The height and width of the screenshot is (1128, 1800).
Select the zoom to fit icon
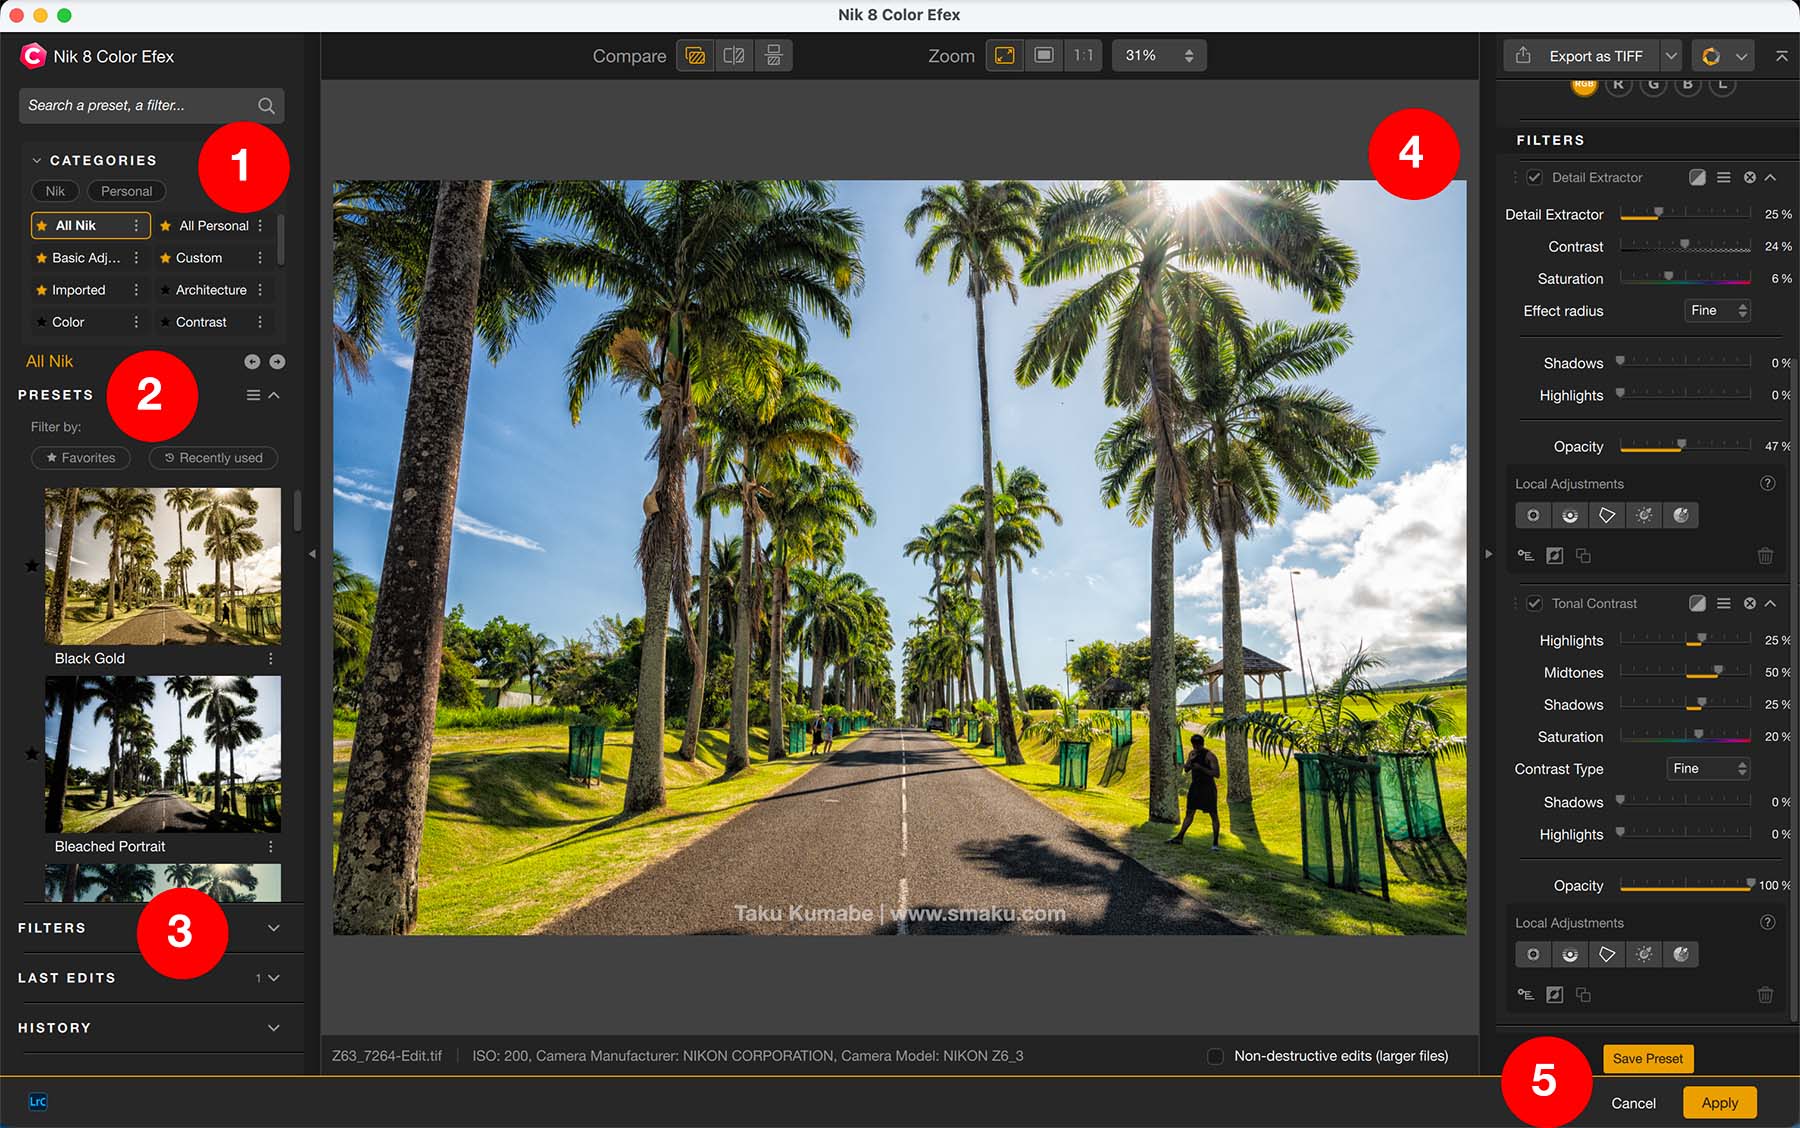tap(1004, 56)
